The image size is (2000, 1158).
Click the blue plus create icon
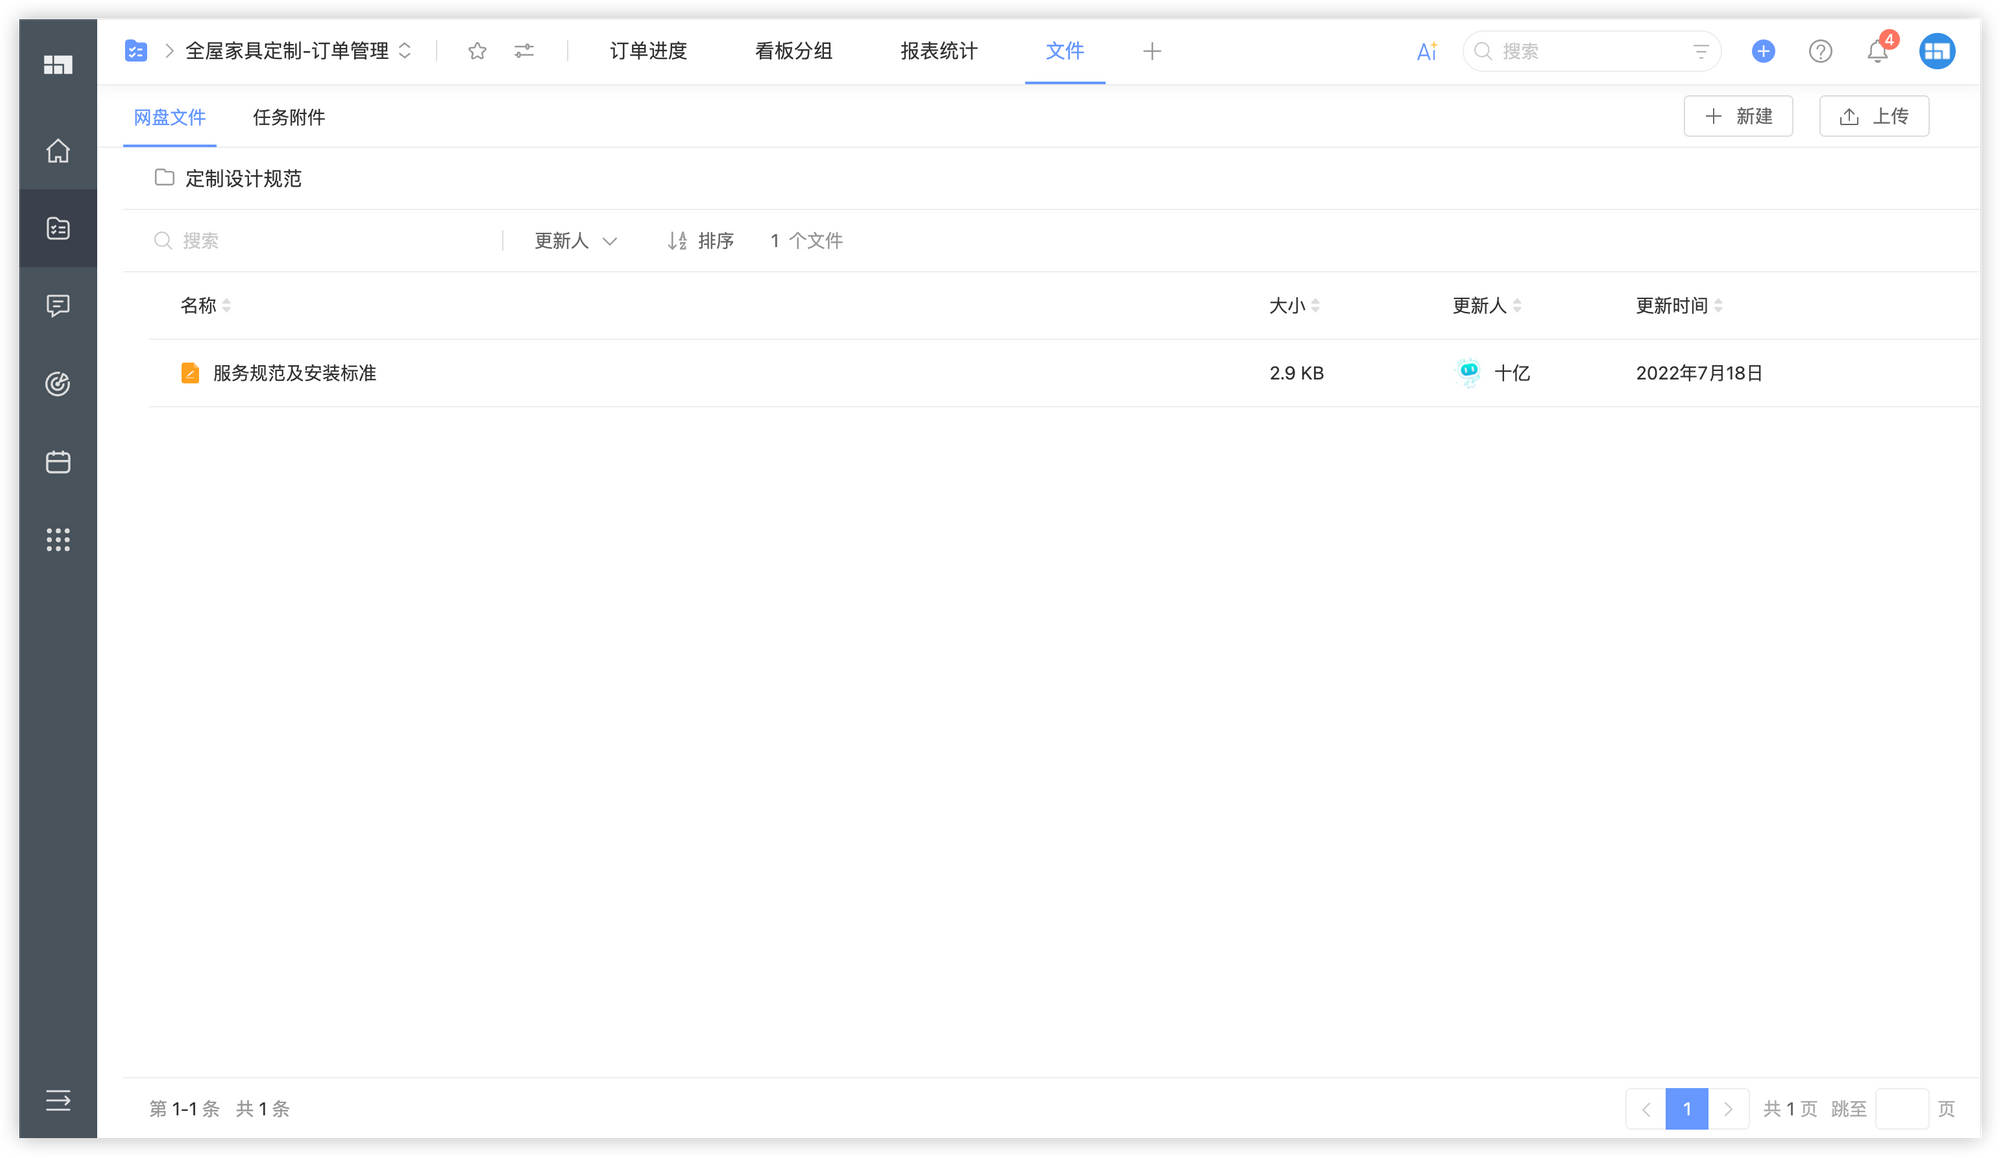pos(1763,51)
